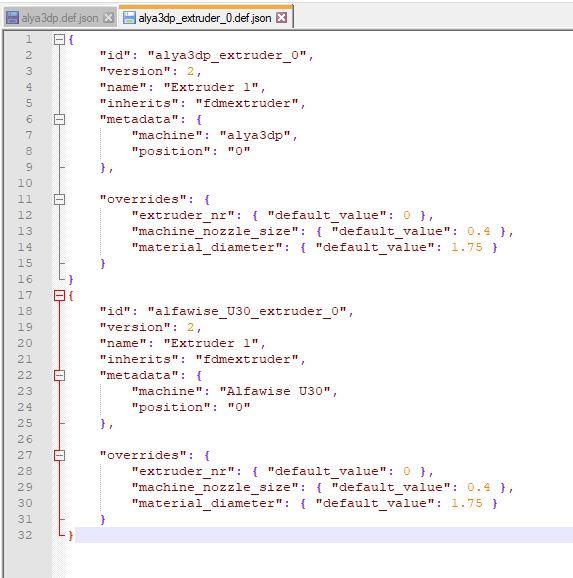Close the alya3dp.def.json tab
This screenshot has width=573, height=578.
pos(108,18)
